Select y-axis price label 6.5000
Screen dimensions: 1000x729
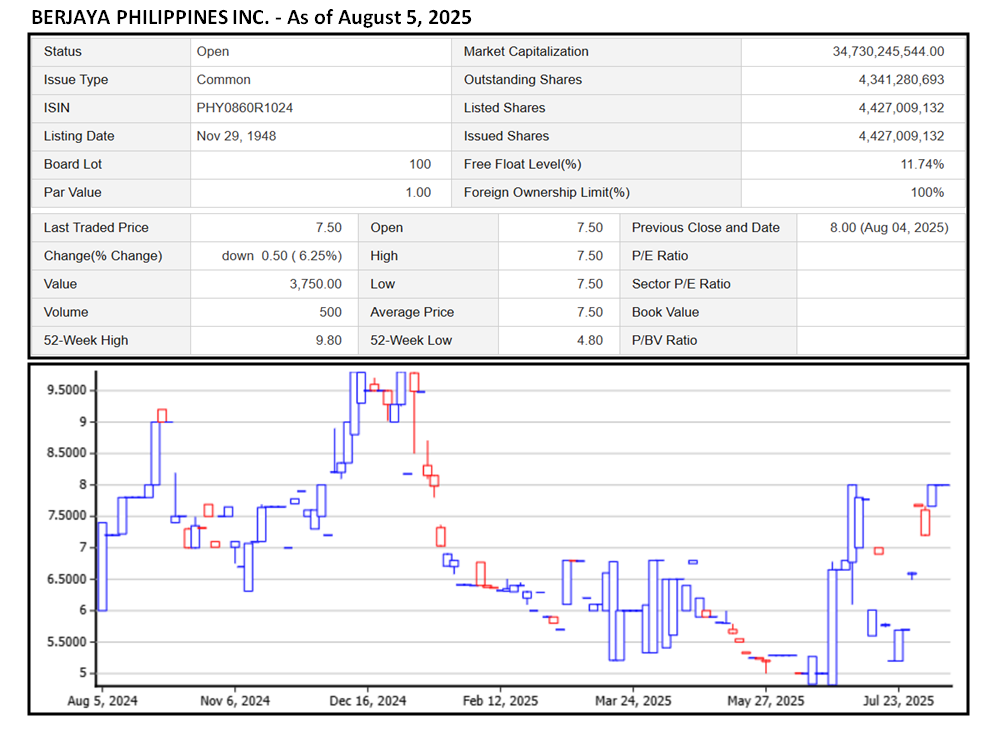click(66, 579)
